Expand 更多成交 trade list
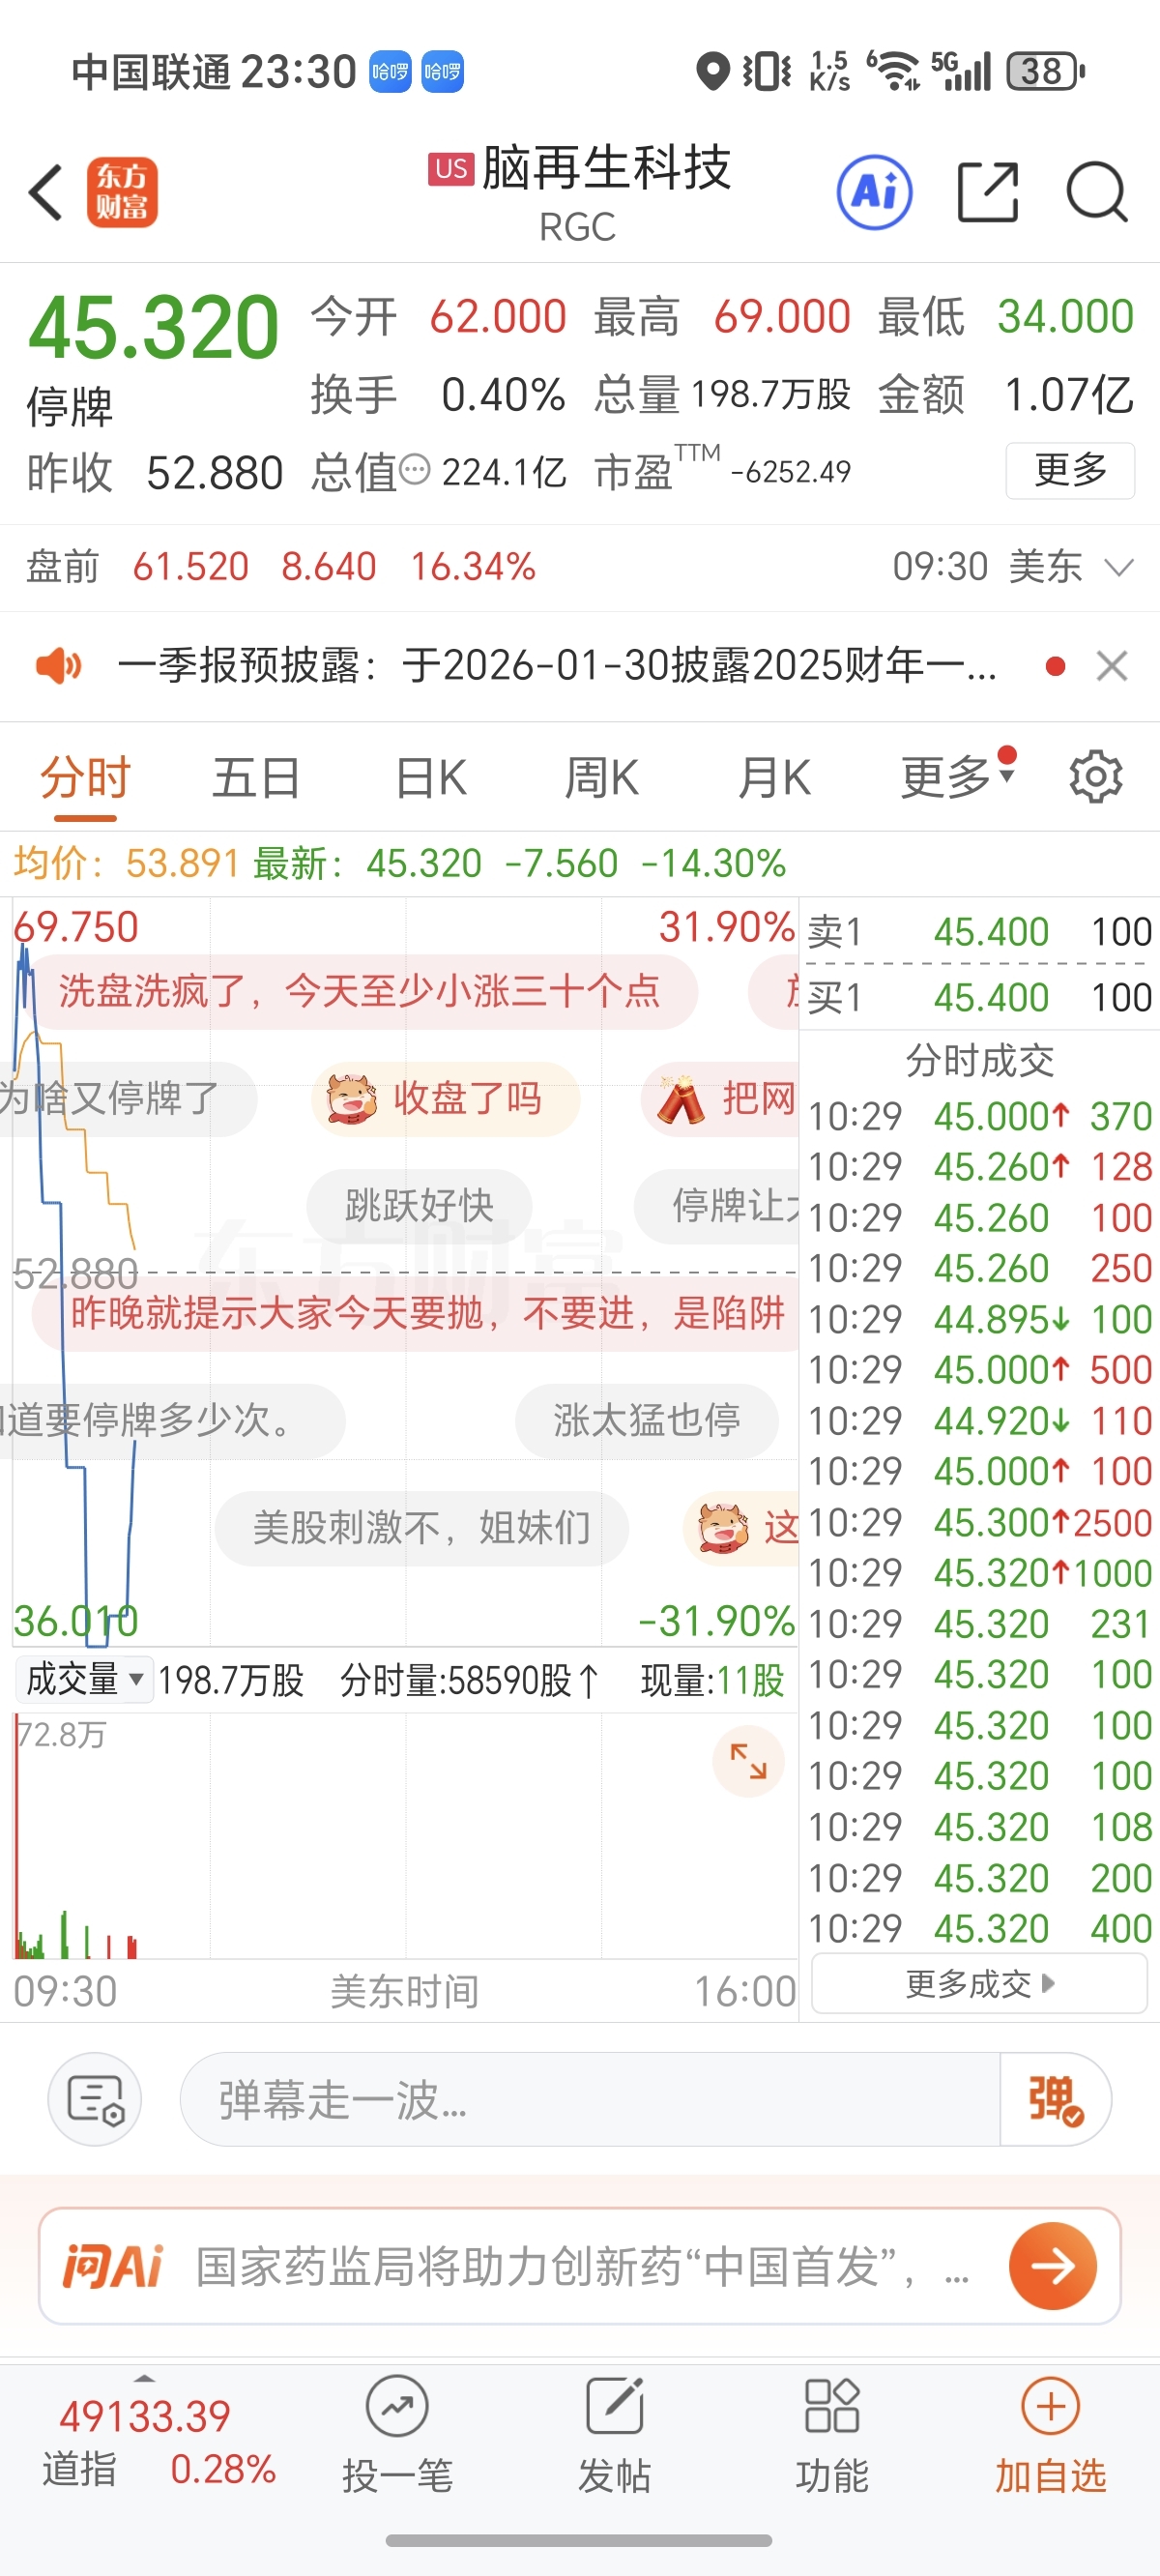1160x2576 pixels. click(x=980, y=1983)
